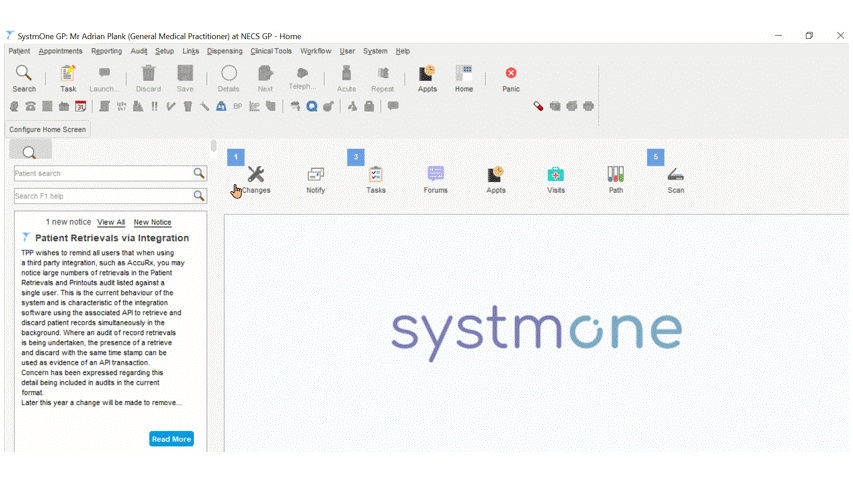The width and height of the screenshot is (853, 480).
Task: Click the Search magnifier toolbar icon
Action: coord(24,78)
